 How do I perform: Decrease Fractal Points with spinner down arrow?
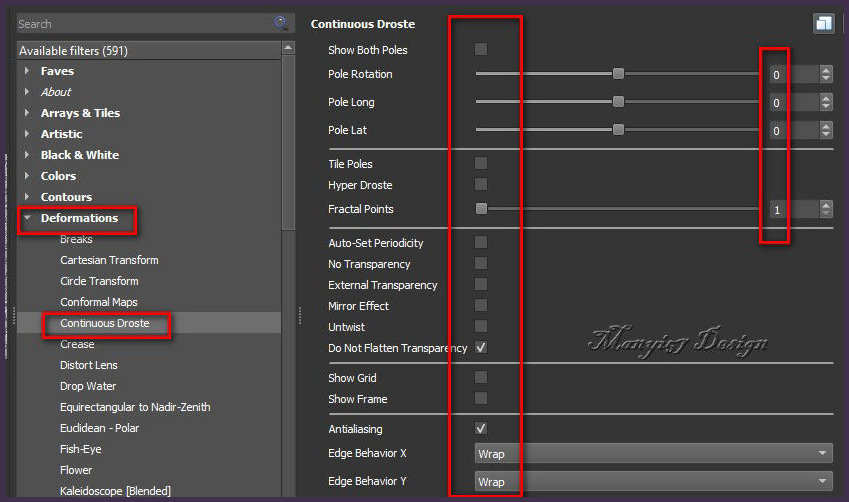pos(826,214)
